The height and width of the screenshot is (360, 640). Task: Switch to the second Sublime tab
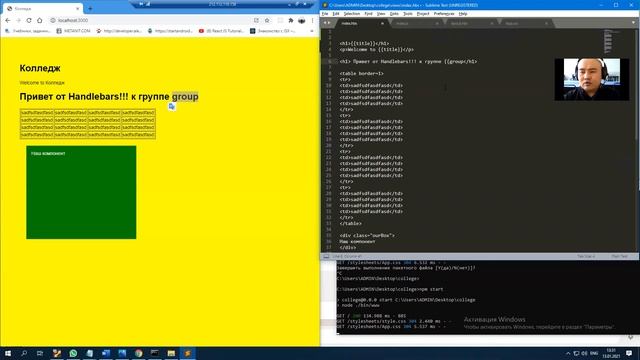pos(416,24)
